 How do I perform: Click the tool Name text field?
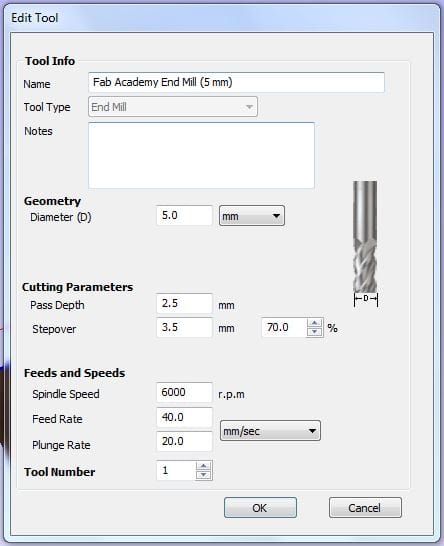point(236,83)
